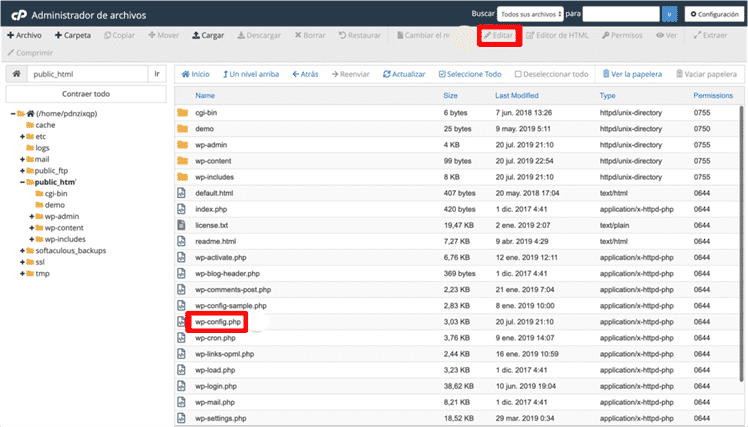Select the wp-settings.php file

click(221, 418)
